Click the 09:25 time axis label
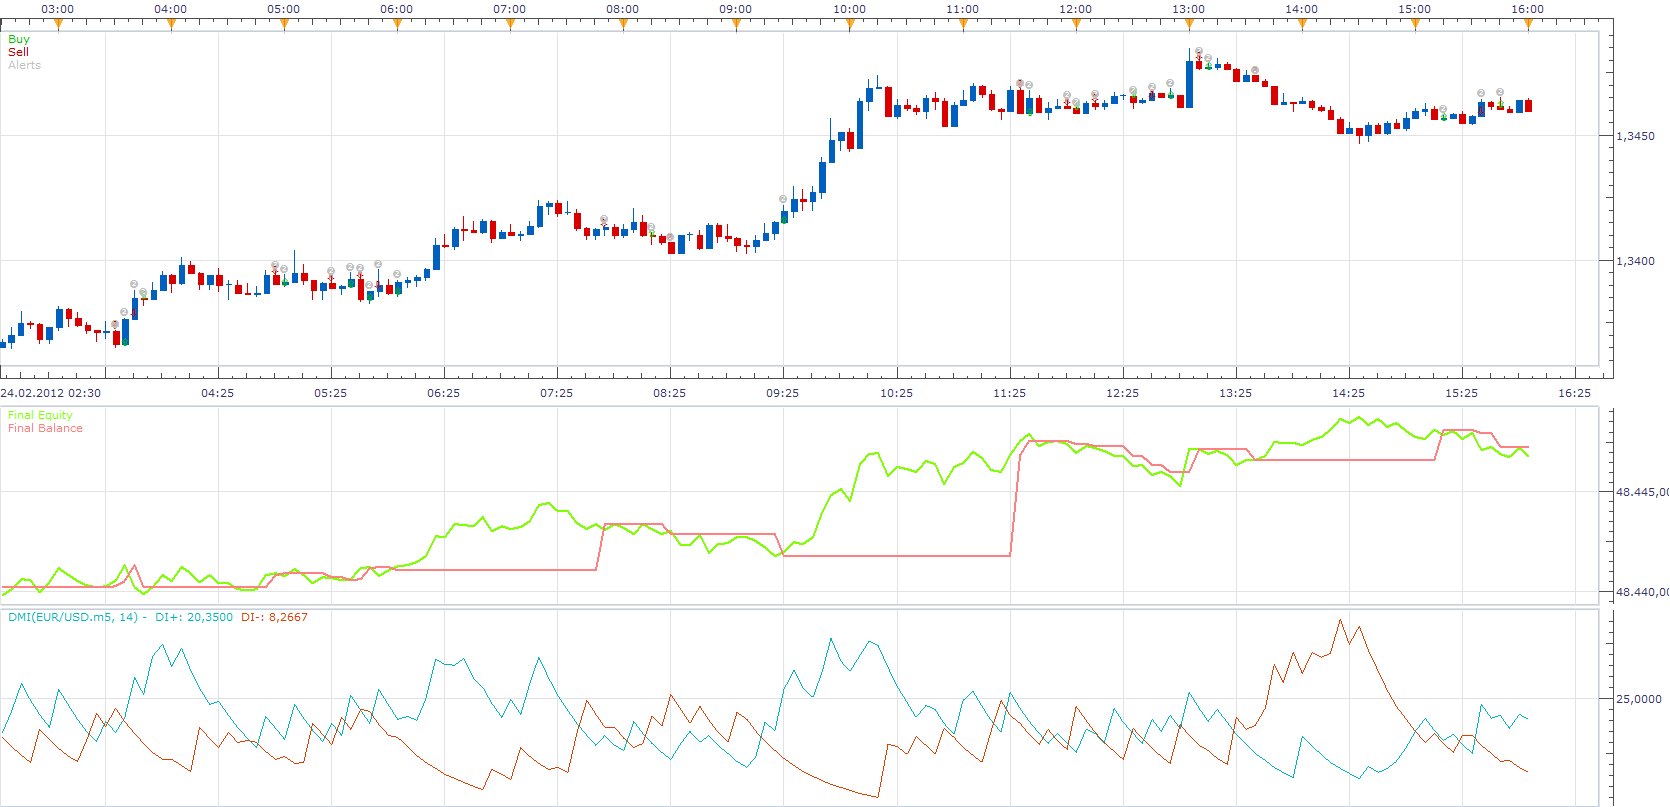 pos(783,393)
